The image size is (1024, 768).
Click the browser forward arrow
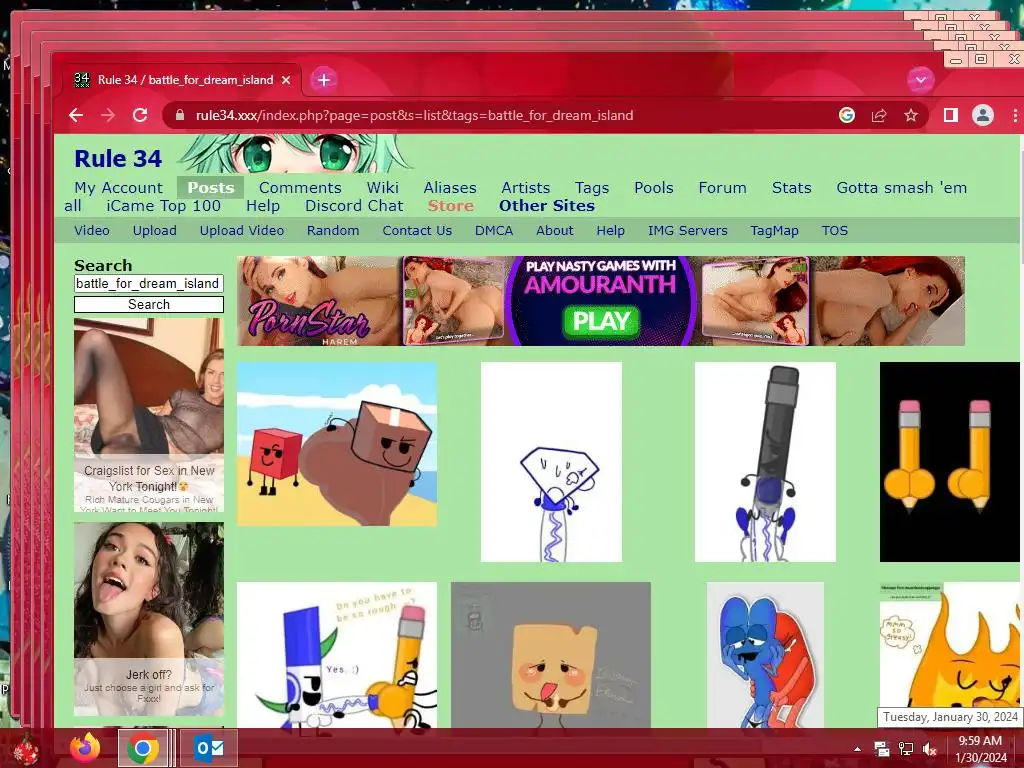[108, 116]
